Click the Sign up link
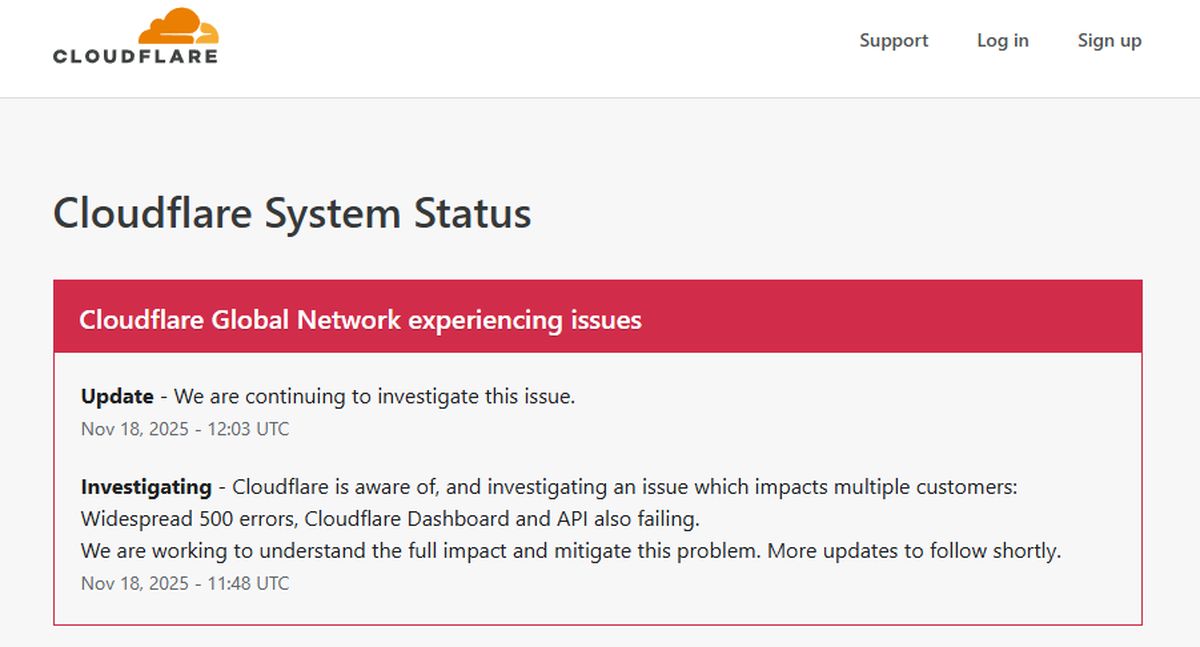The width and height of the screenshot is (1200, 647). pyautogui.click(x=1109, y=41)
